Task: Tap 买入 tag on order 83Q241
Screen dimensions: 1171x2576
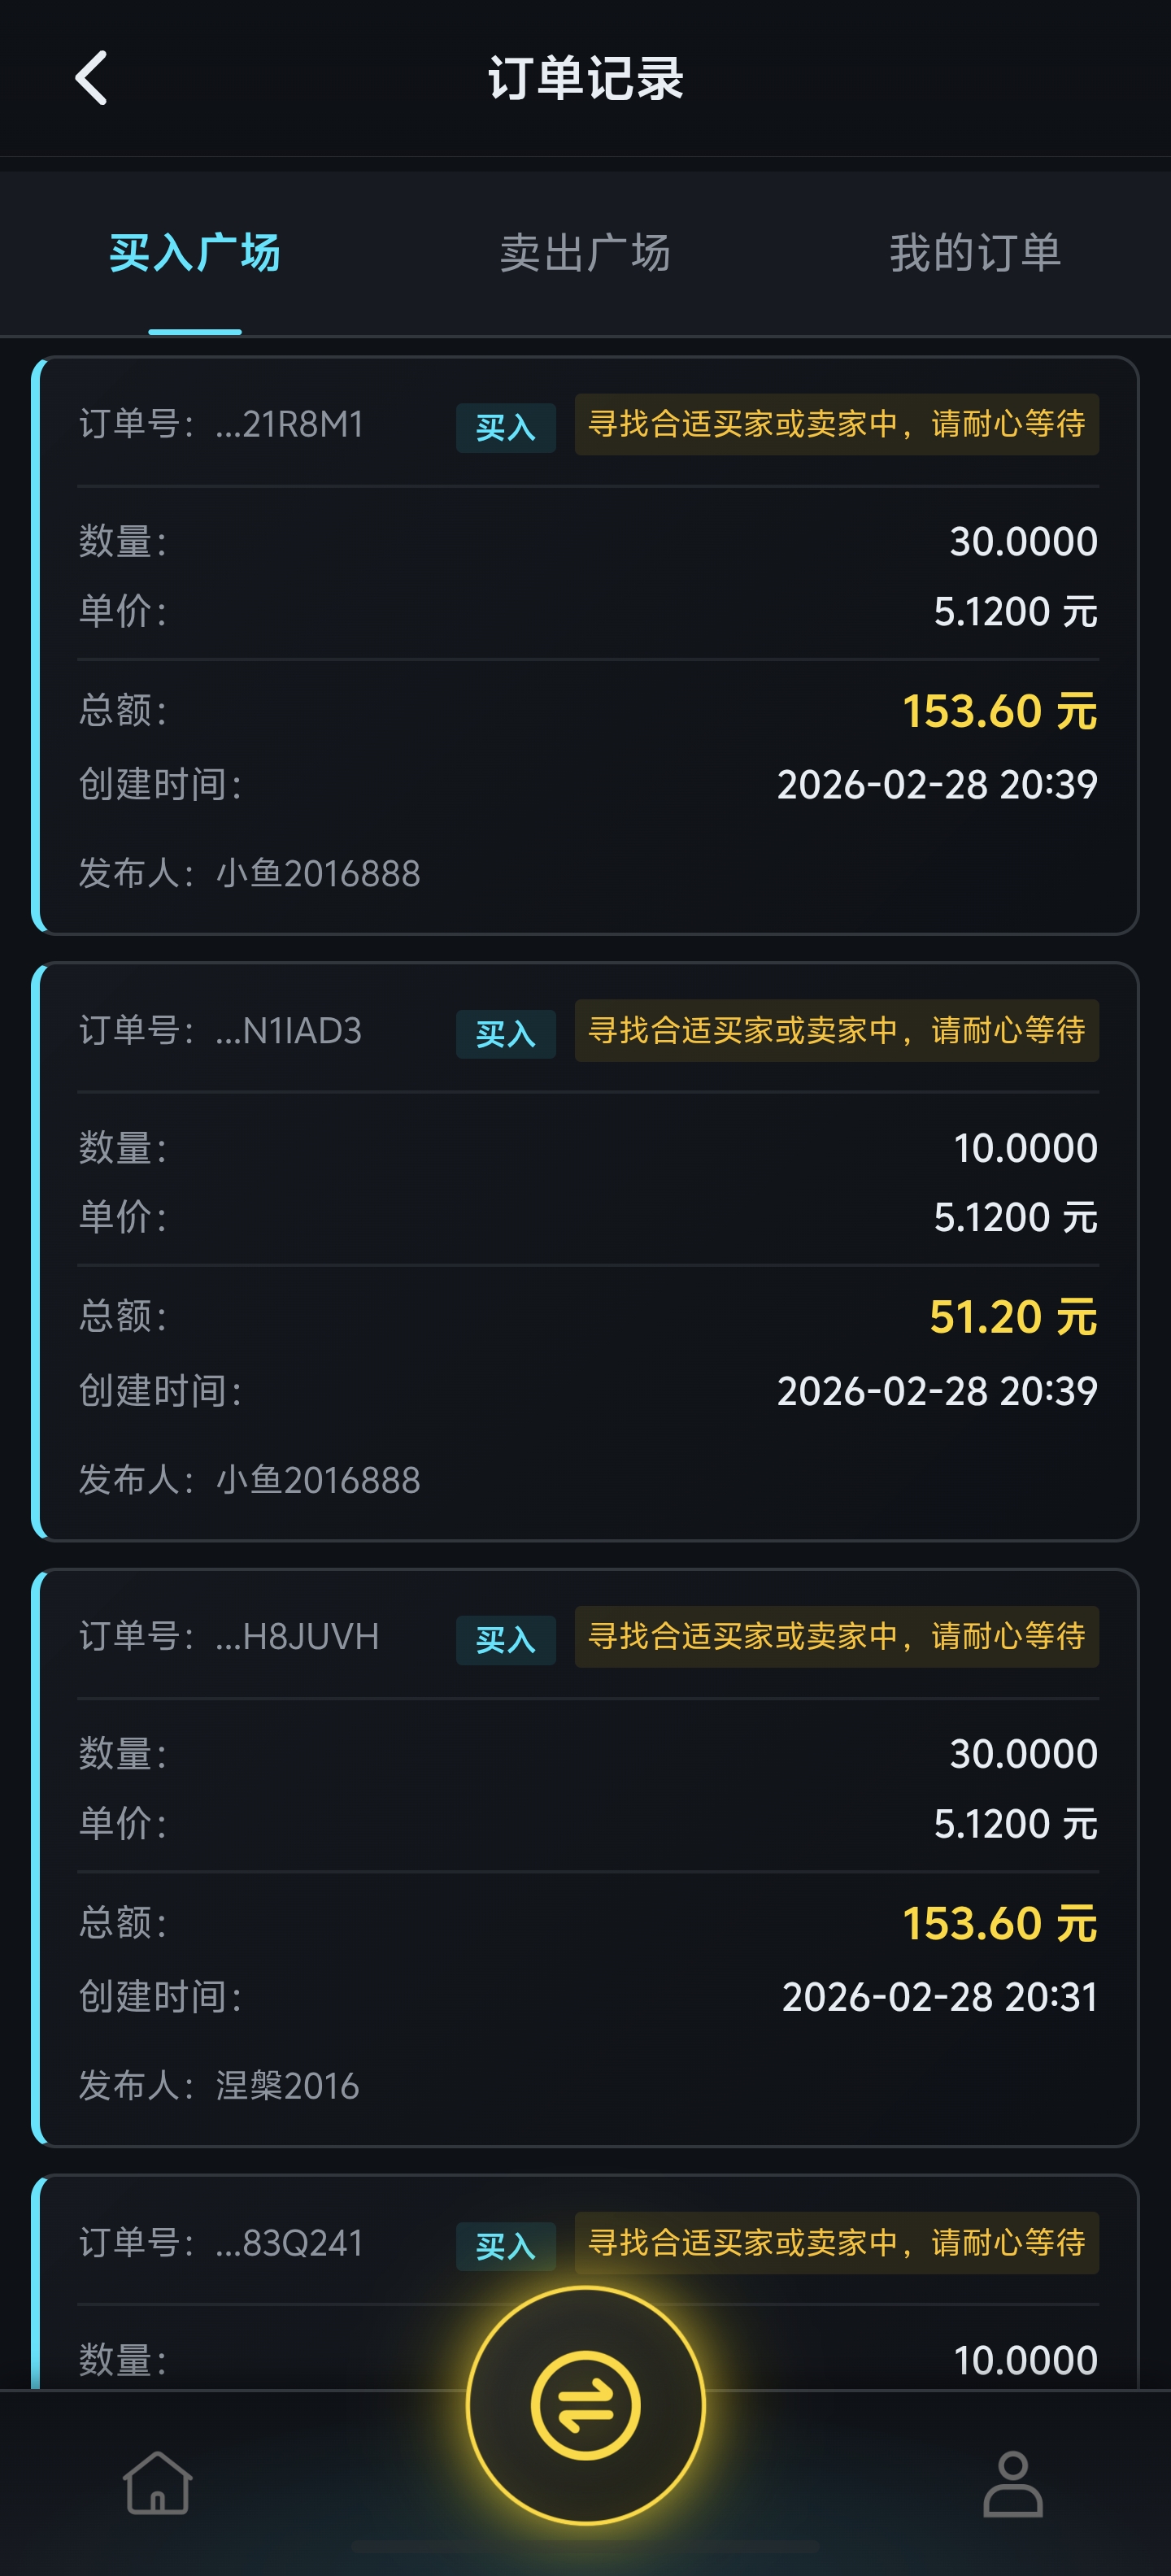Action: pyautogui.click(x=505, y=2246)
